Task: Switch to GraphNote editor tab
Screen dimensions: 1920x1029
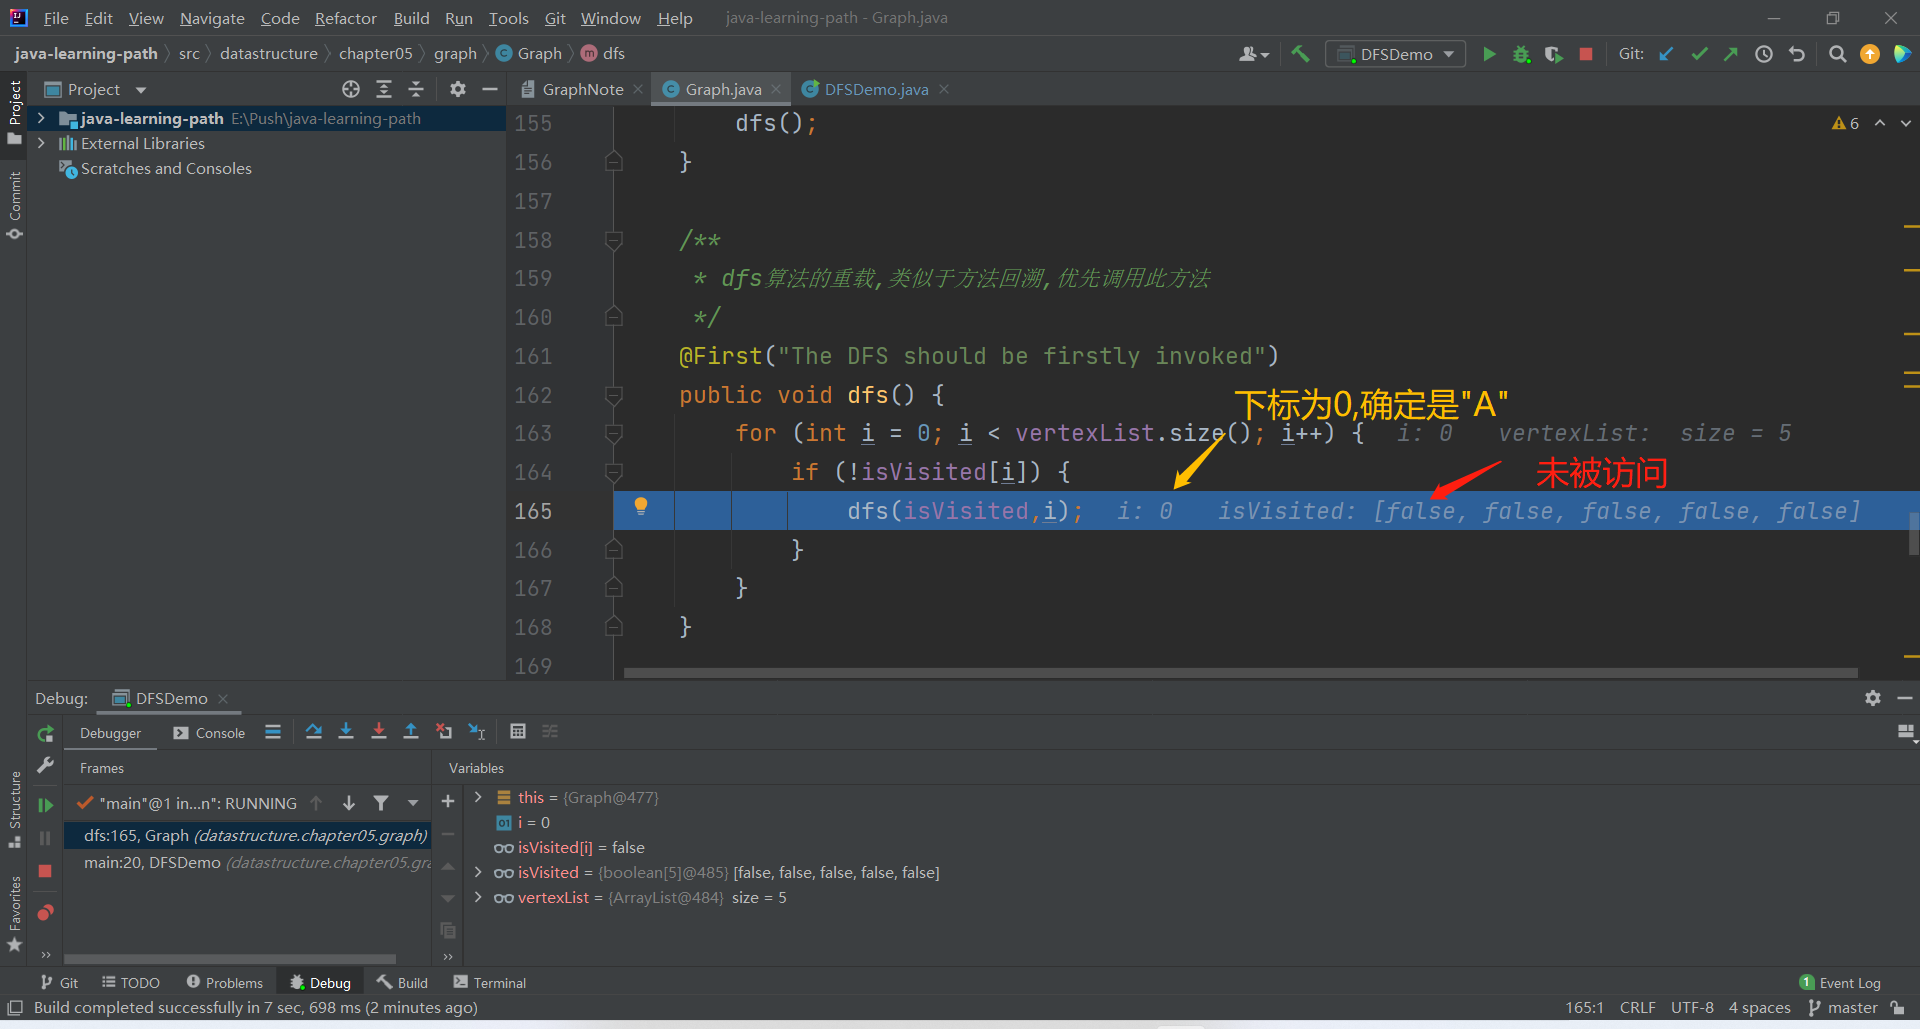Action: tap(582, 89)
